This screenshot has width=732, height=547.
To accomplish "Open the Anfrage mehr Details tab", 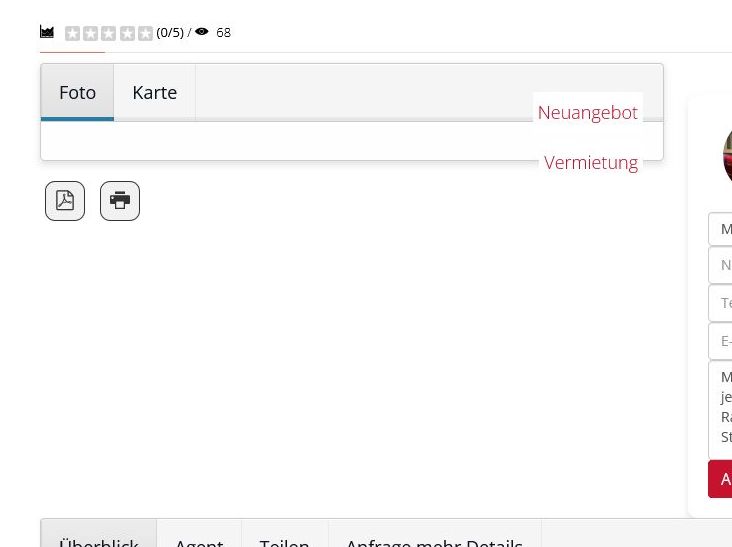I will pos(434,539).
